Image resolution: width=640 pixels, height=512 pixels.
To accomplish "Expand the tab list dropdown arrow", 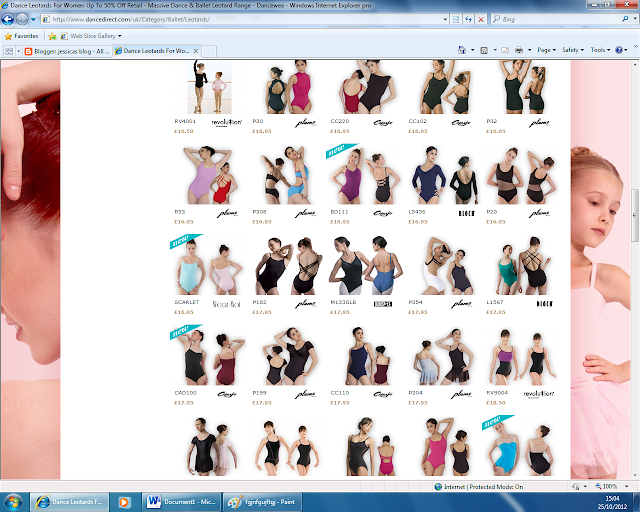I will point(18,51).
